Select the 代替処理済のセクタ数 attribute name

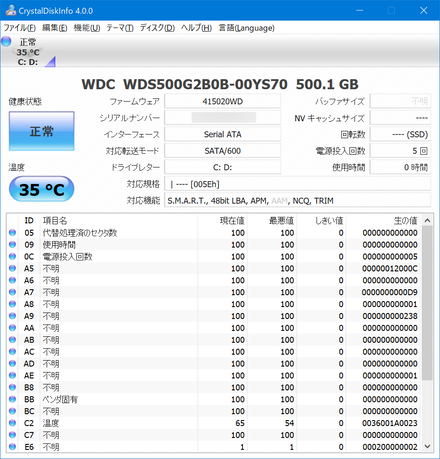(80, 233)
